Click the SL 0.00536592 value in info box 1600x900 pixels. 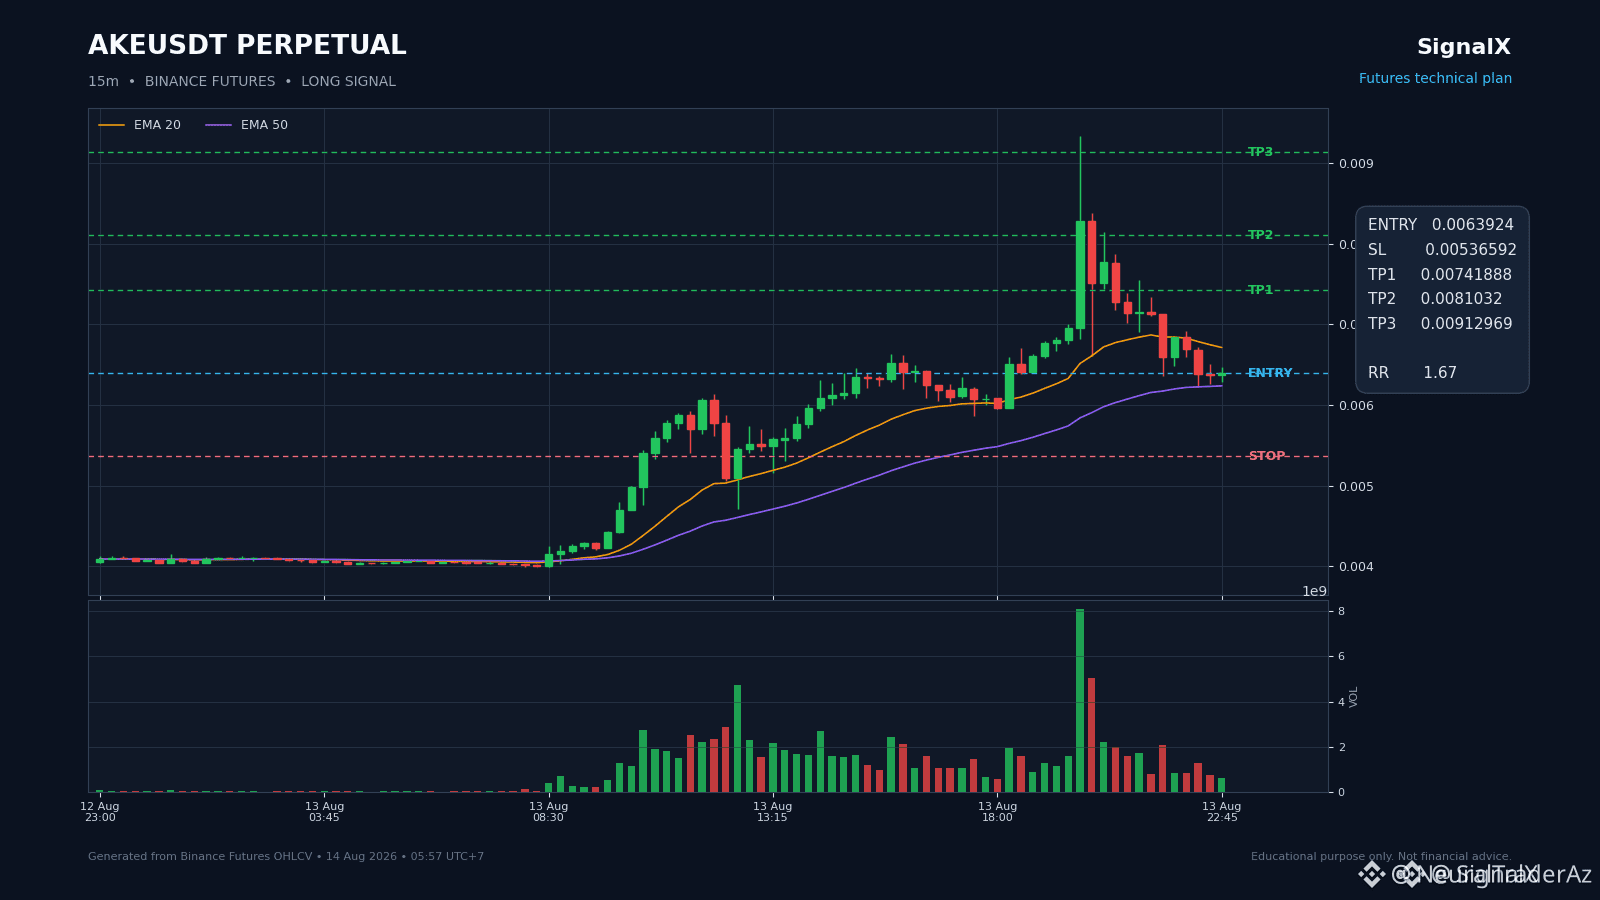(1442, 250)
